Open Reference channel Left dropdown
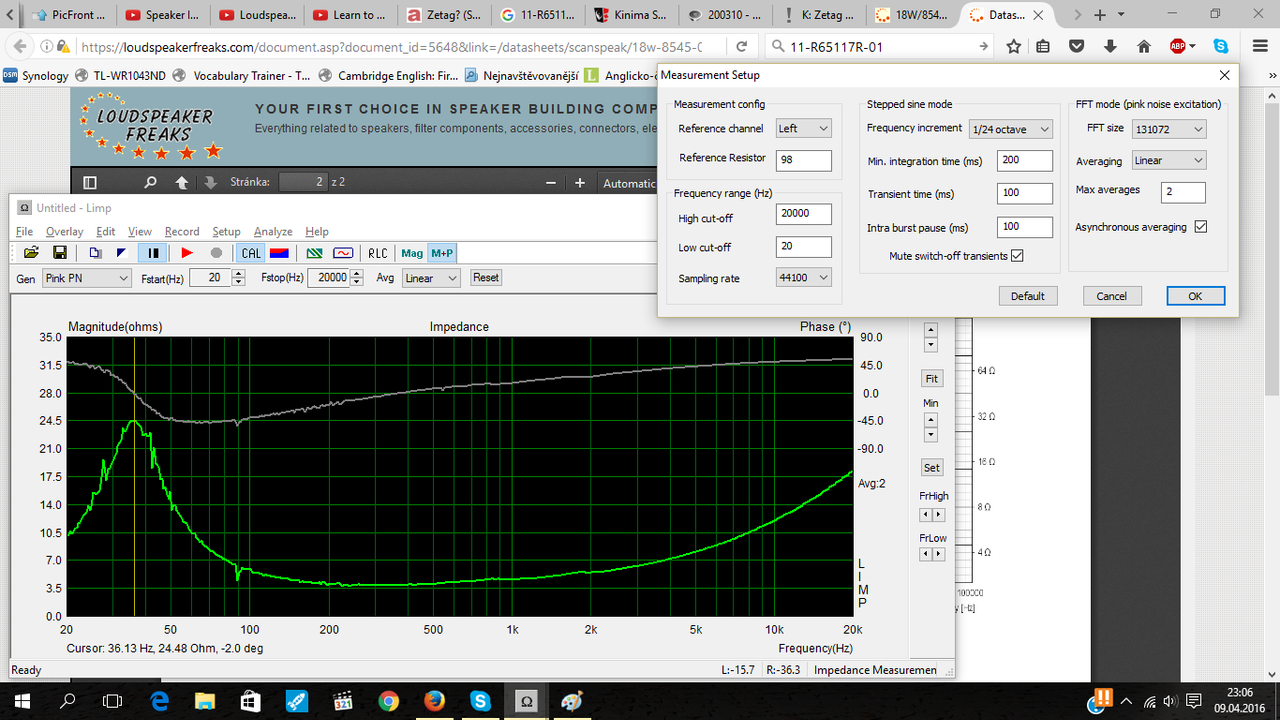 803,128
